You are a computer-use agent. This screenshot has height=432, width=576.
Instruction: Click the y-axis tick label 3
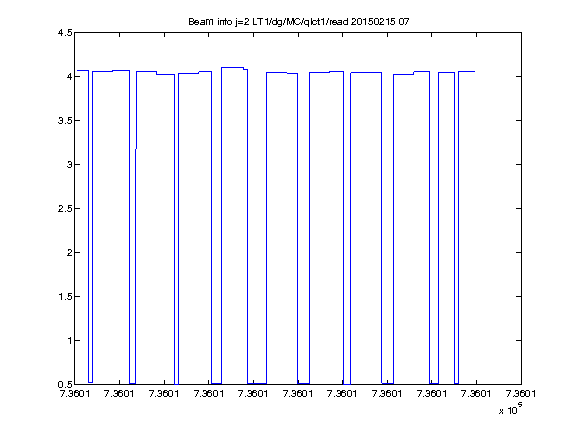coord(69,165)
